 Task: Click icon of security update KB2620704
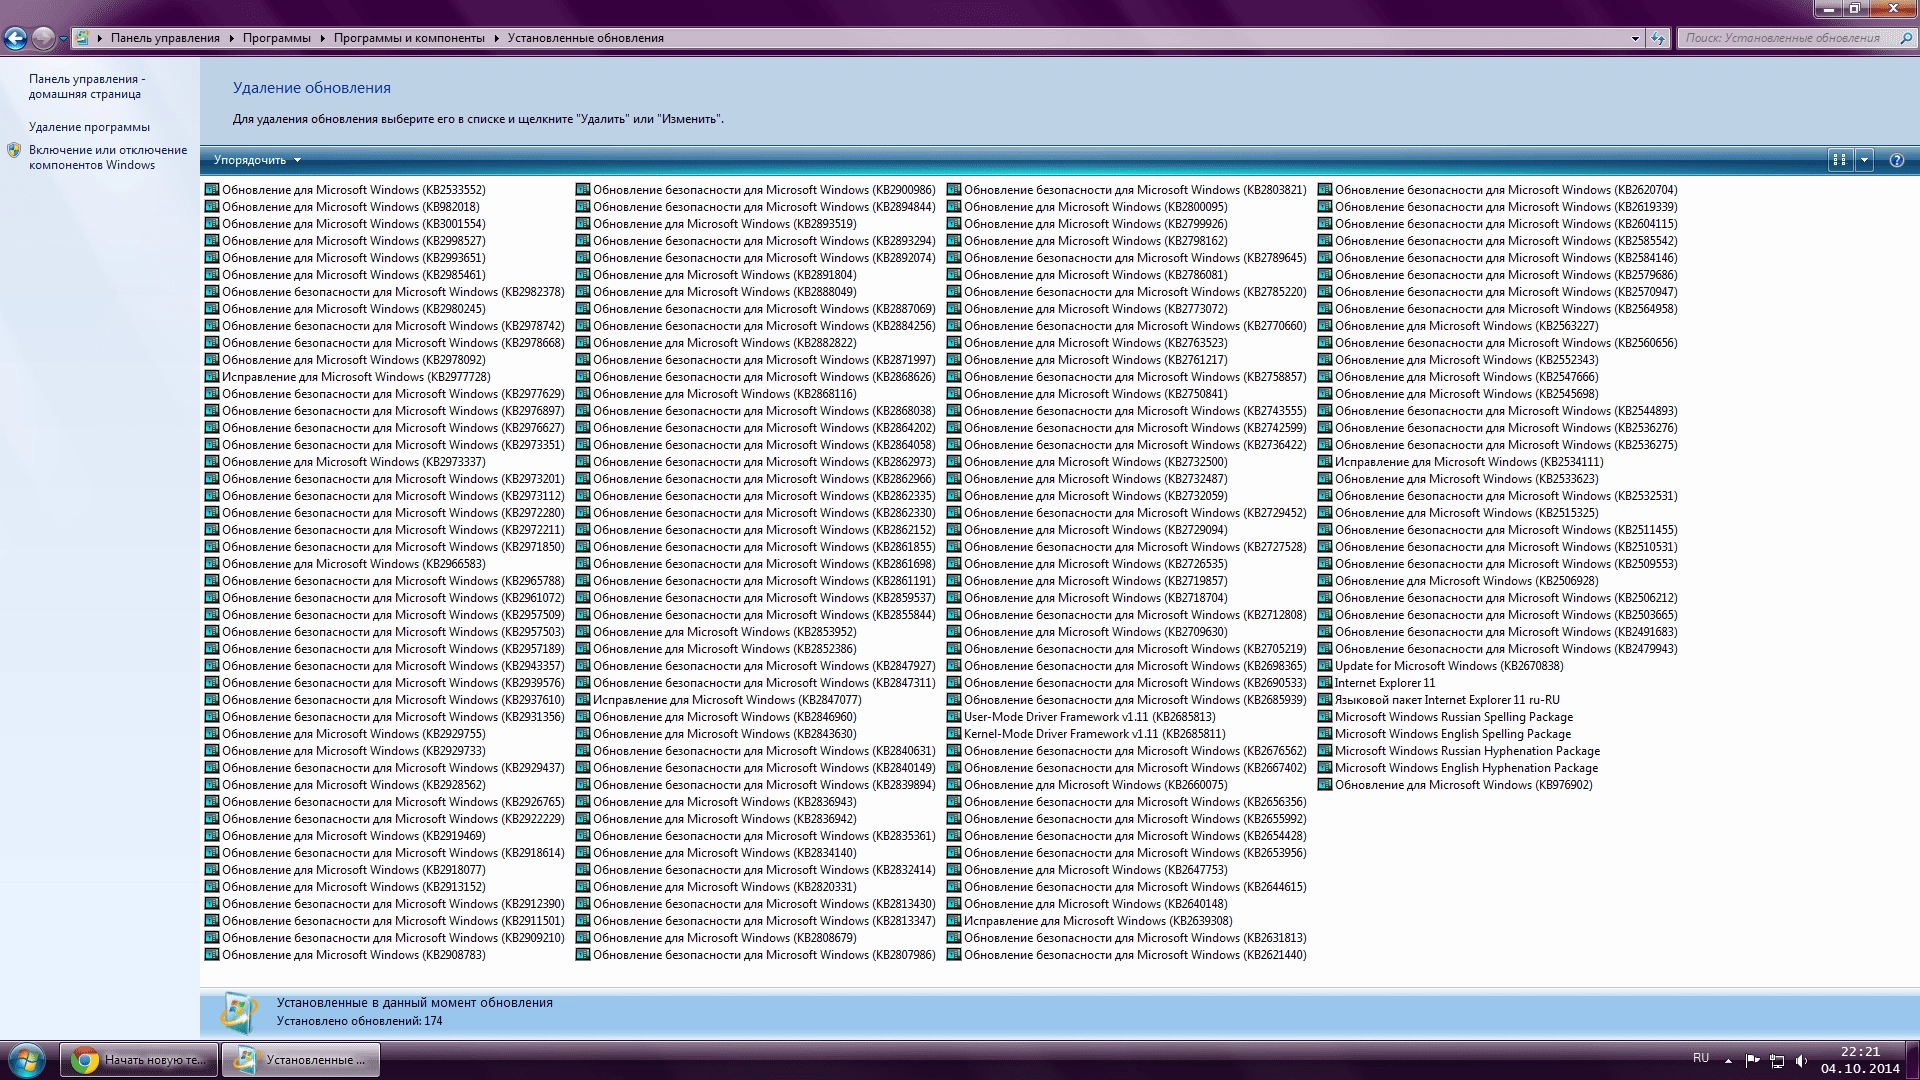1325,189
